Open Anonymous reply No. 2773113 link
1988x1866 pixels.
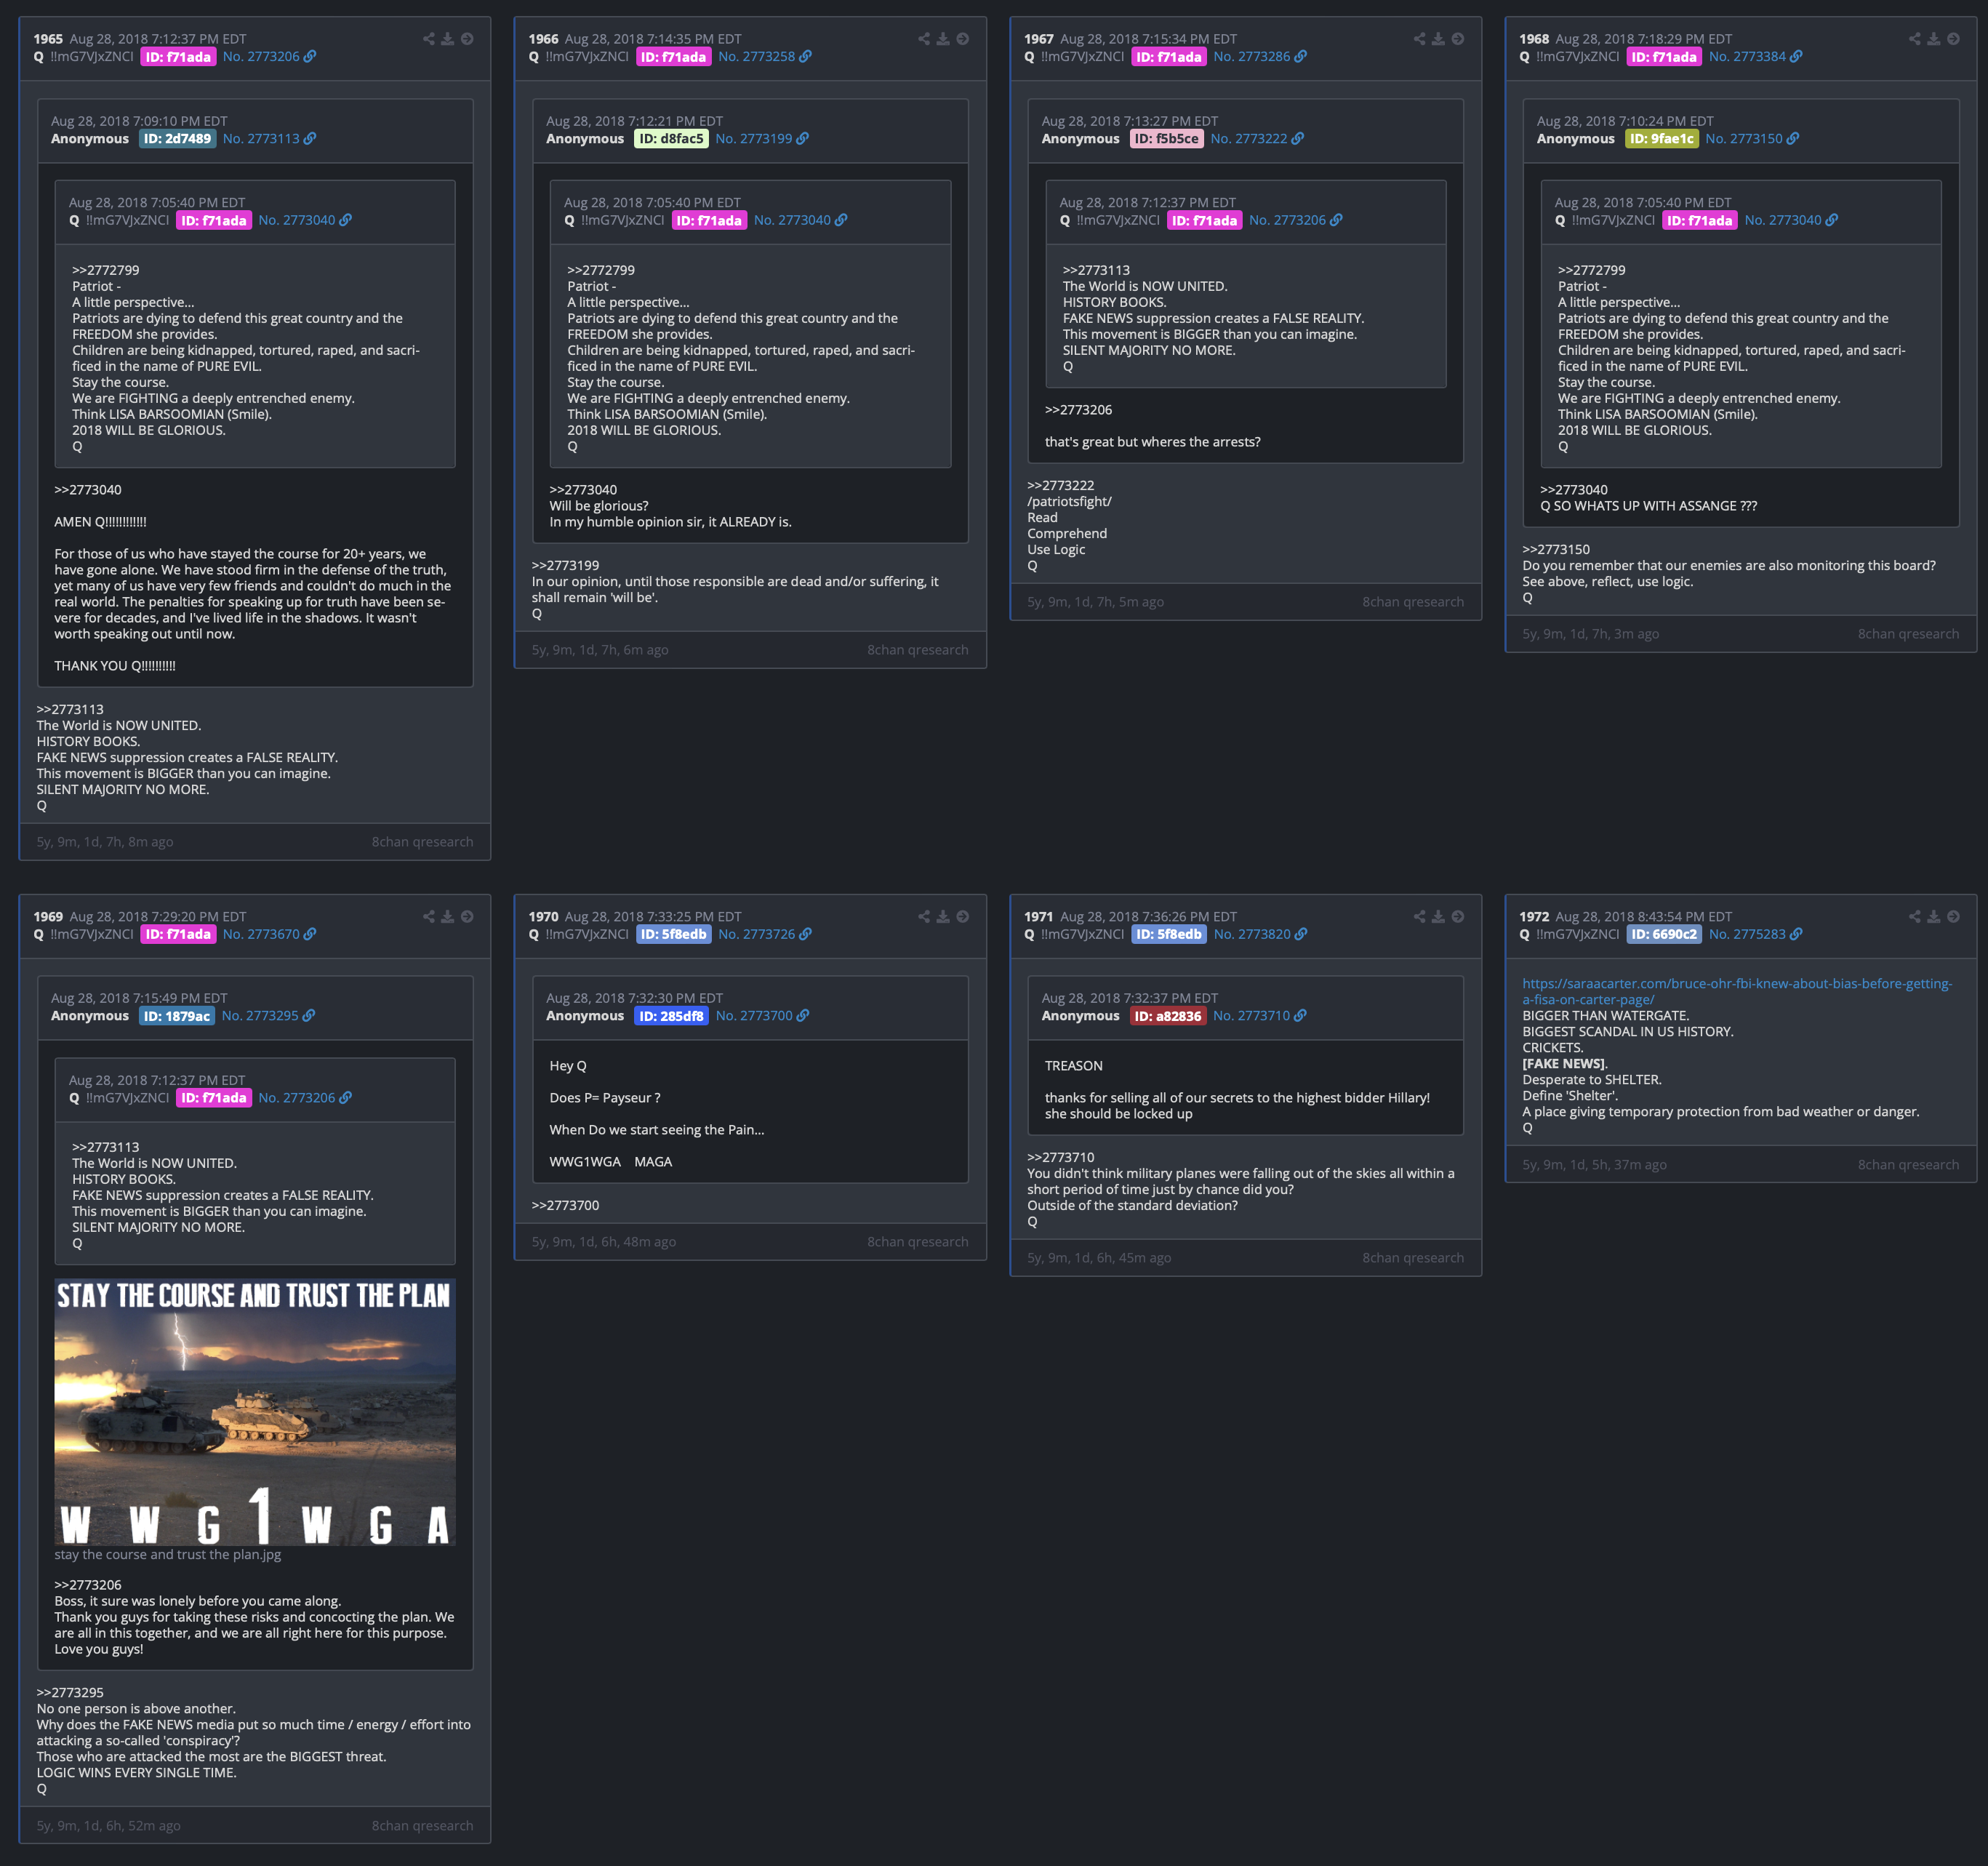point(269,139)
